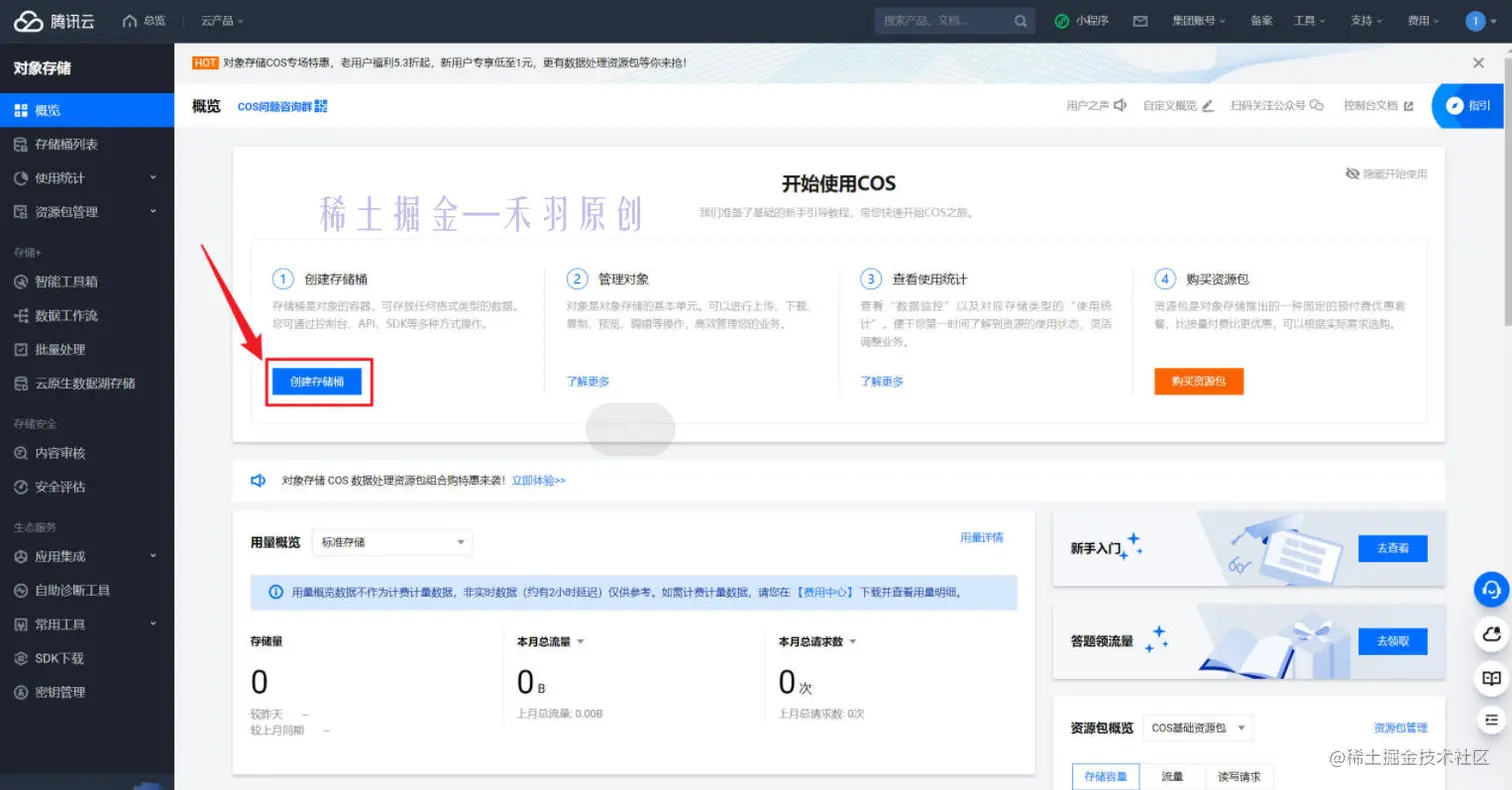Click the floating cloud icon on the right edge

(x=1491, y=634)
